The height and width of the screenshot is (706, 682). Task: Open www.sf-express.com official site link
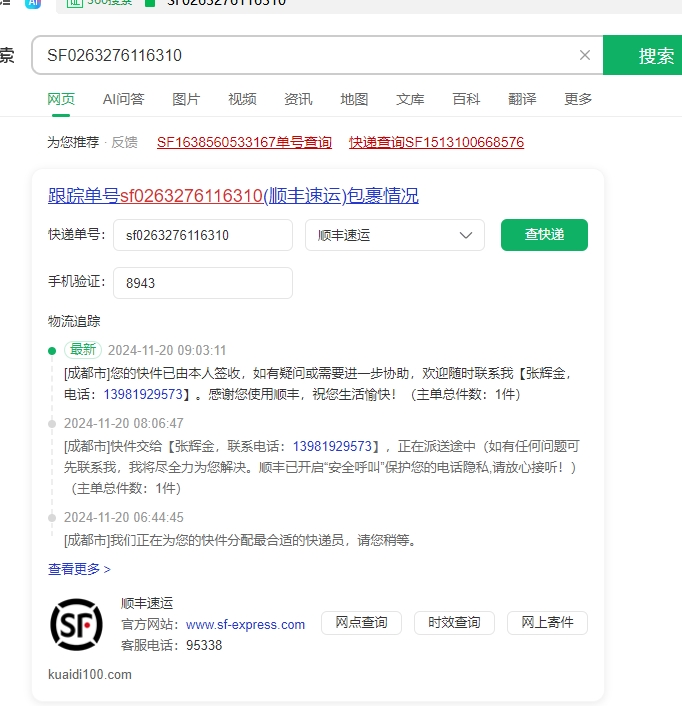coord(245,625)
